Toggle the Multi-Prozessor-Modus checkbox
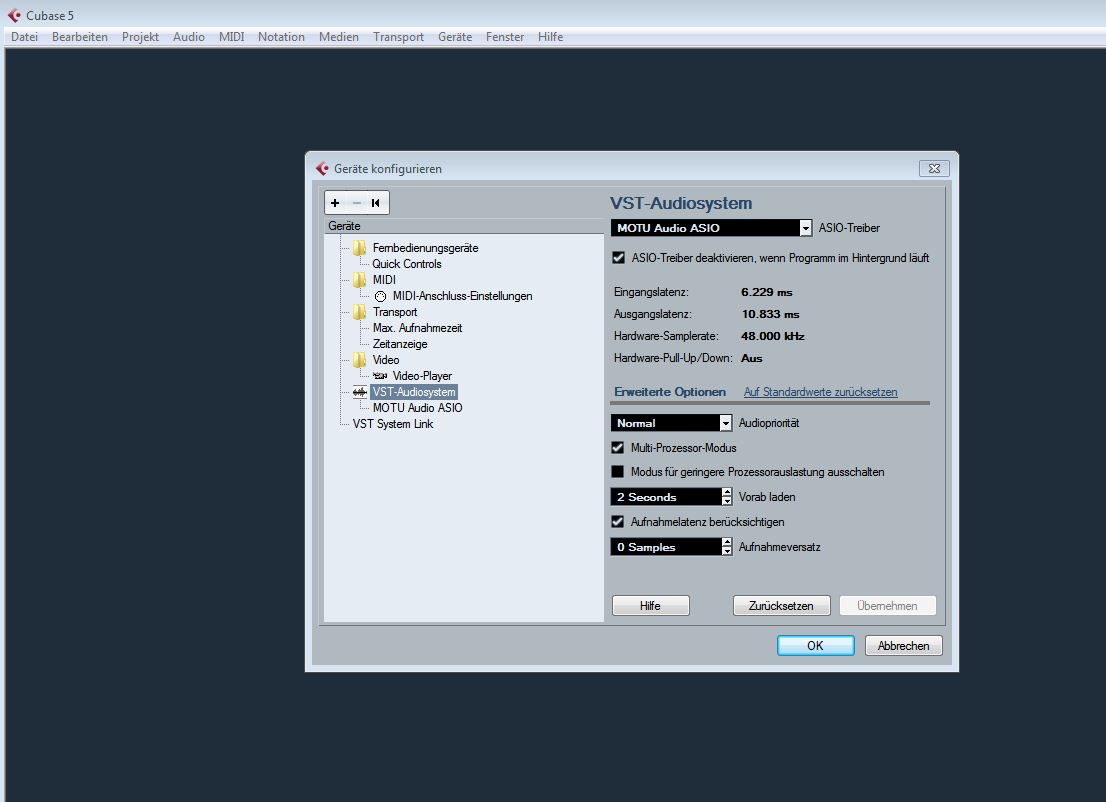 click(618, 447)
